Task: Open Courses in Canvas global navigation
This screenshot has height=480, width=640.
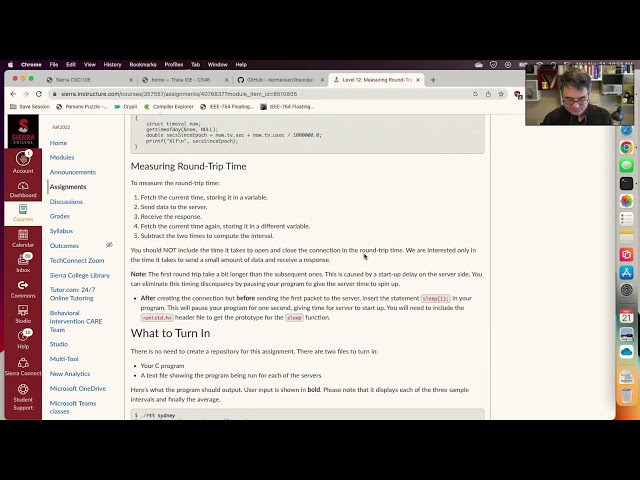Action: tap(23, 213)
